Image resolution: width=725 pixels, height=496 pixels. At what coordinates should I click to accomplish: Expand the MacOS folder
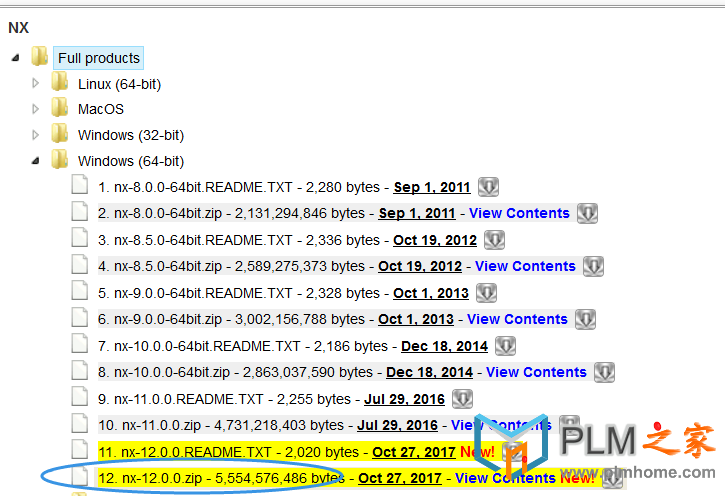pyautogui.click(x=36, y=109)
